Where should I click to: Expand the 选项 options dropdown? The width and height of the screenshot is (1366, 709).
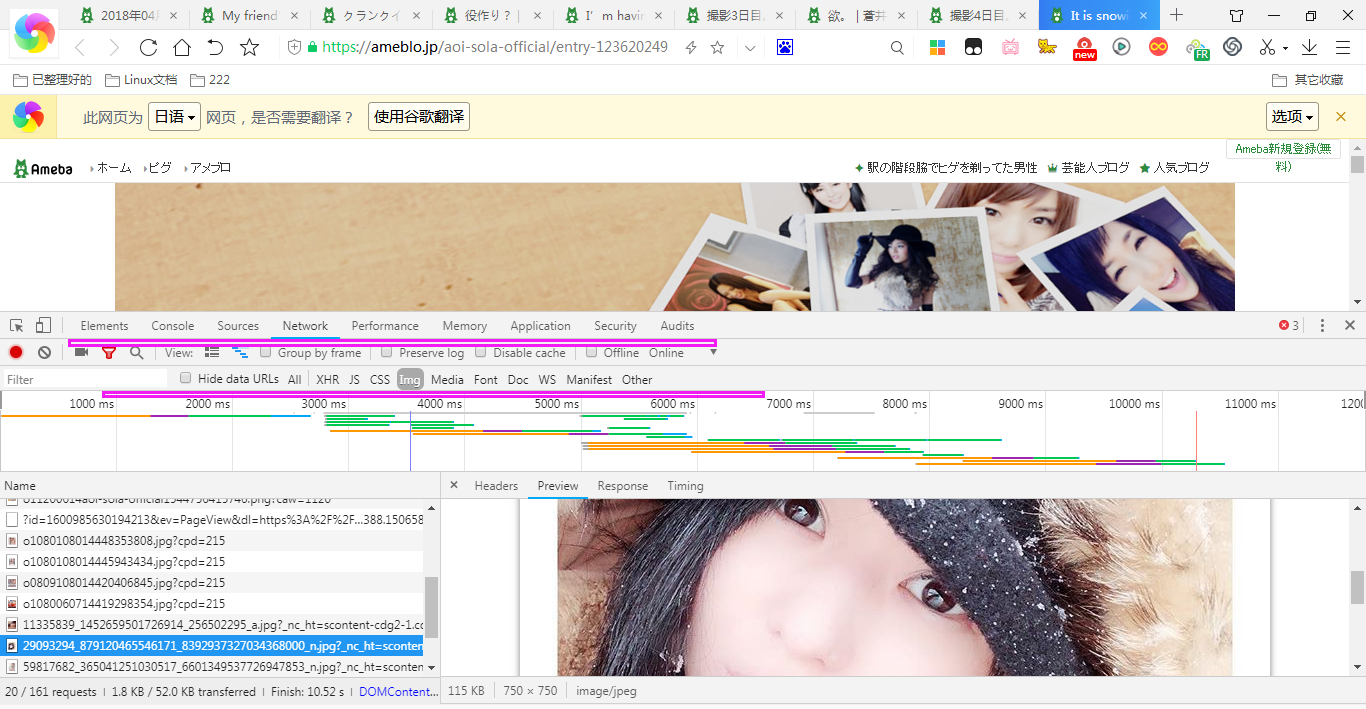1292,117
